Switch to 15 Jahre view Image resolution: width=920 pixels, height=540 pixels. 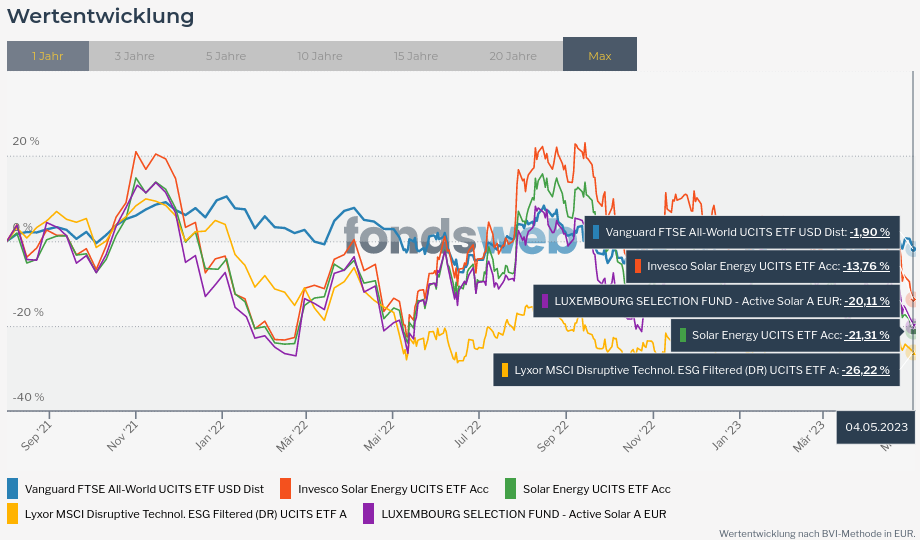point(416,56)
